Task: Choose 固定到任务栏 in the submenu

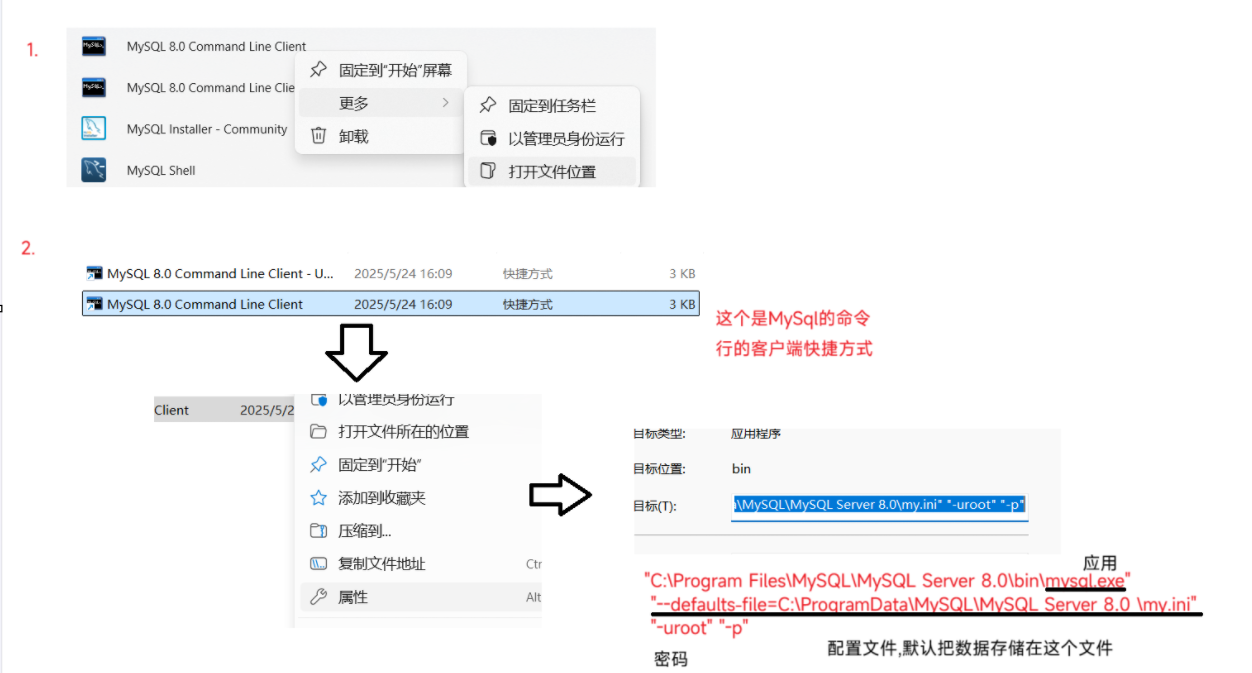Action: coord(552,105)
